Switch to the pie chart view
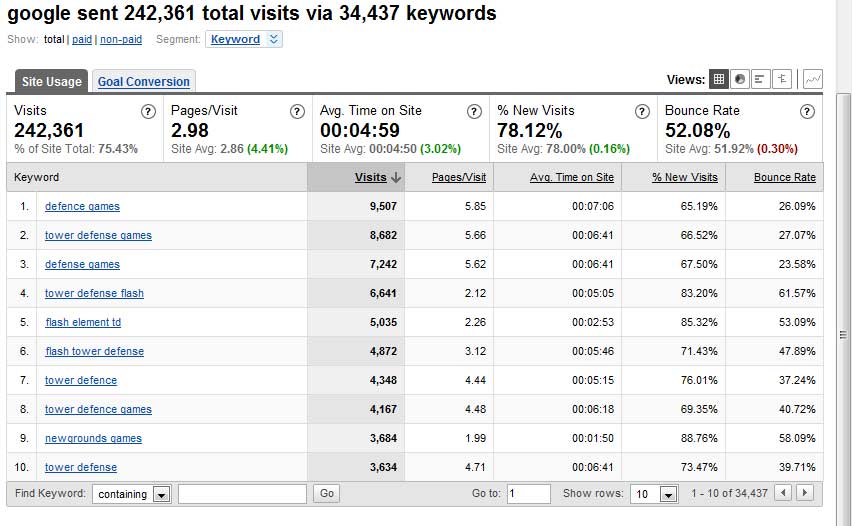This screenshot has height=526, width=852. (x=740, y=79)
